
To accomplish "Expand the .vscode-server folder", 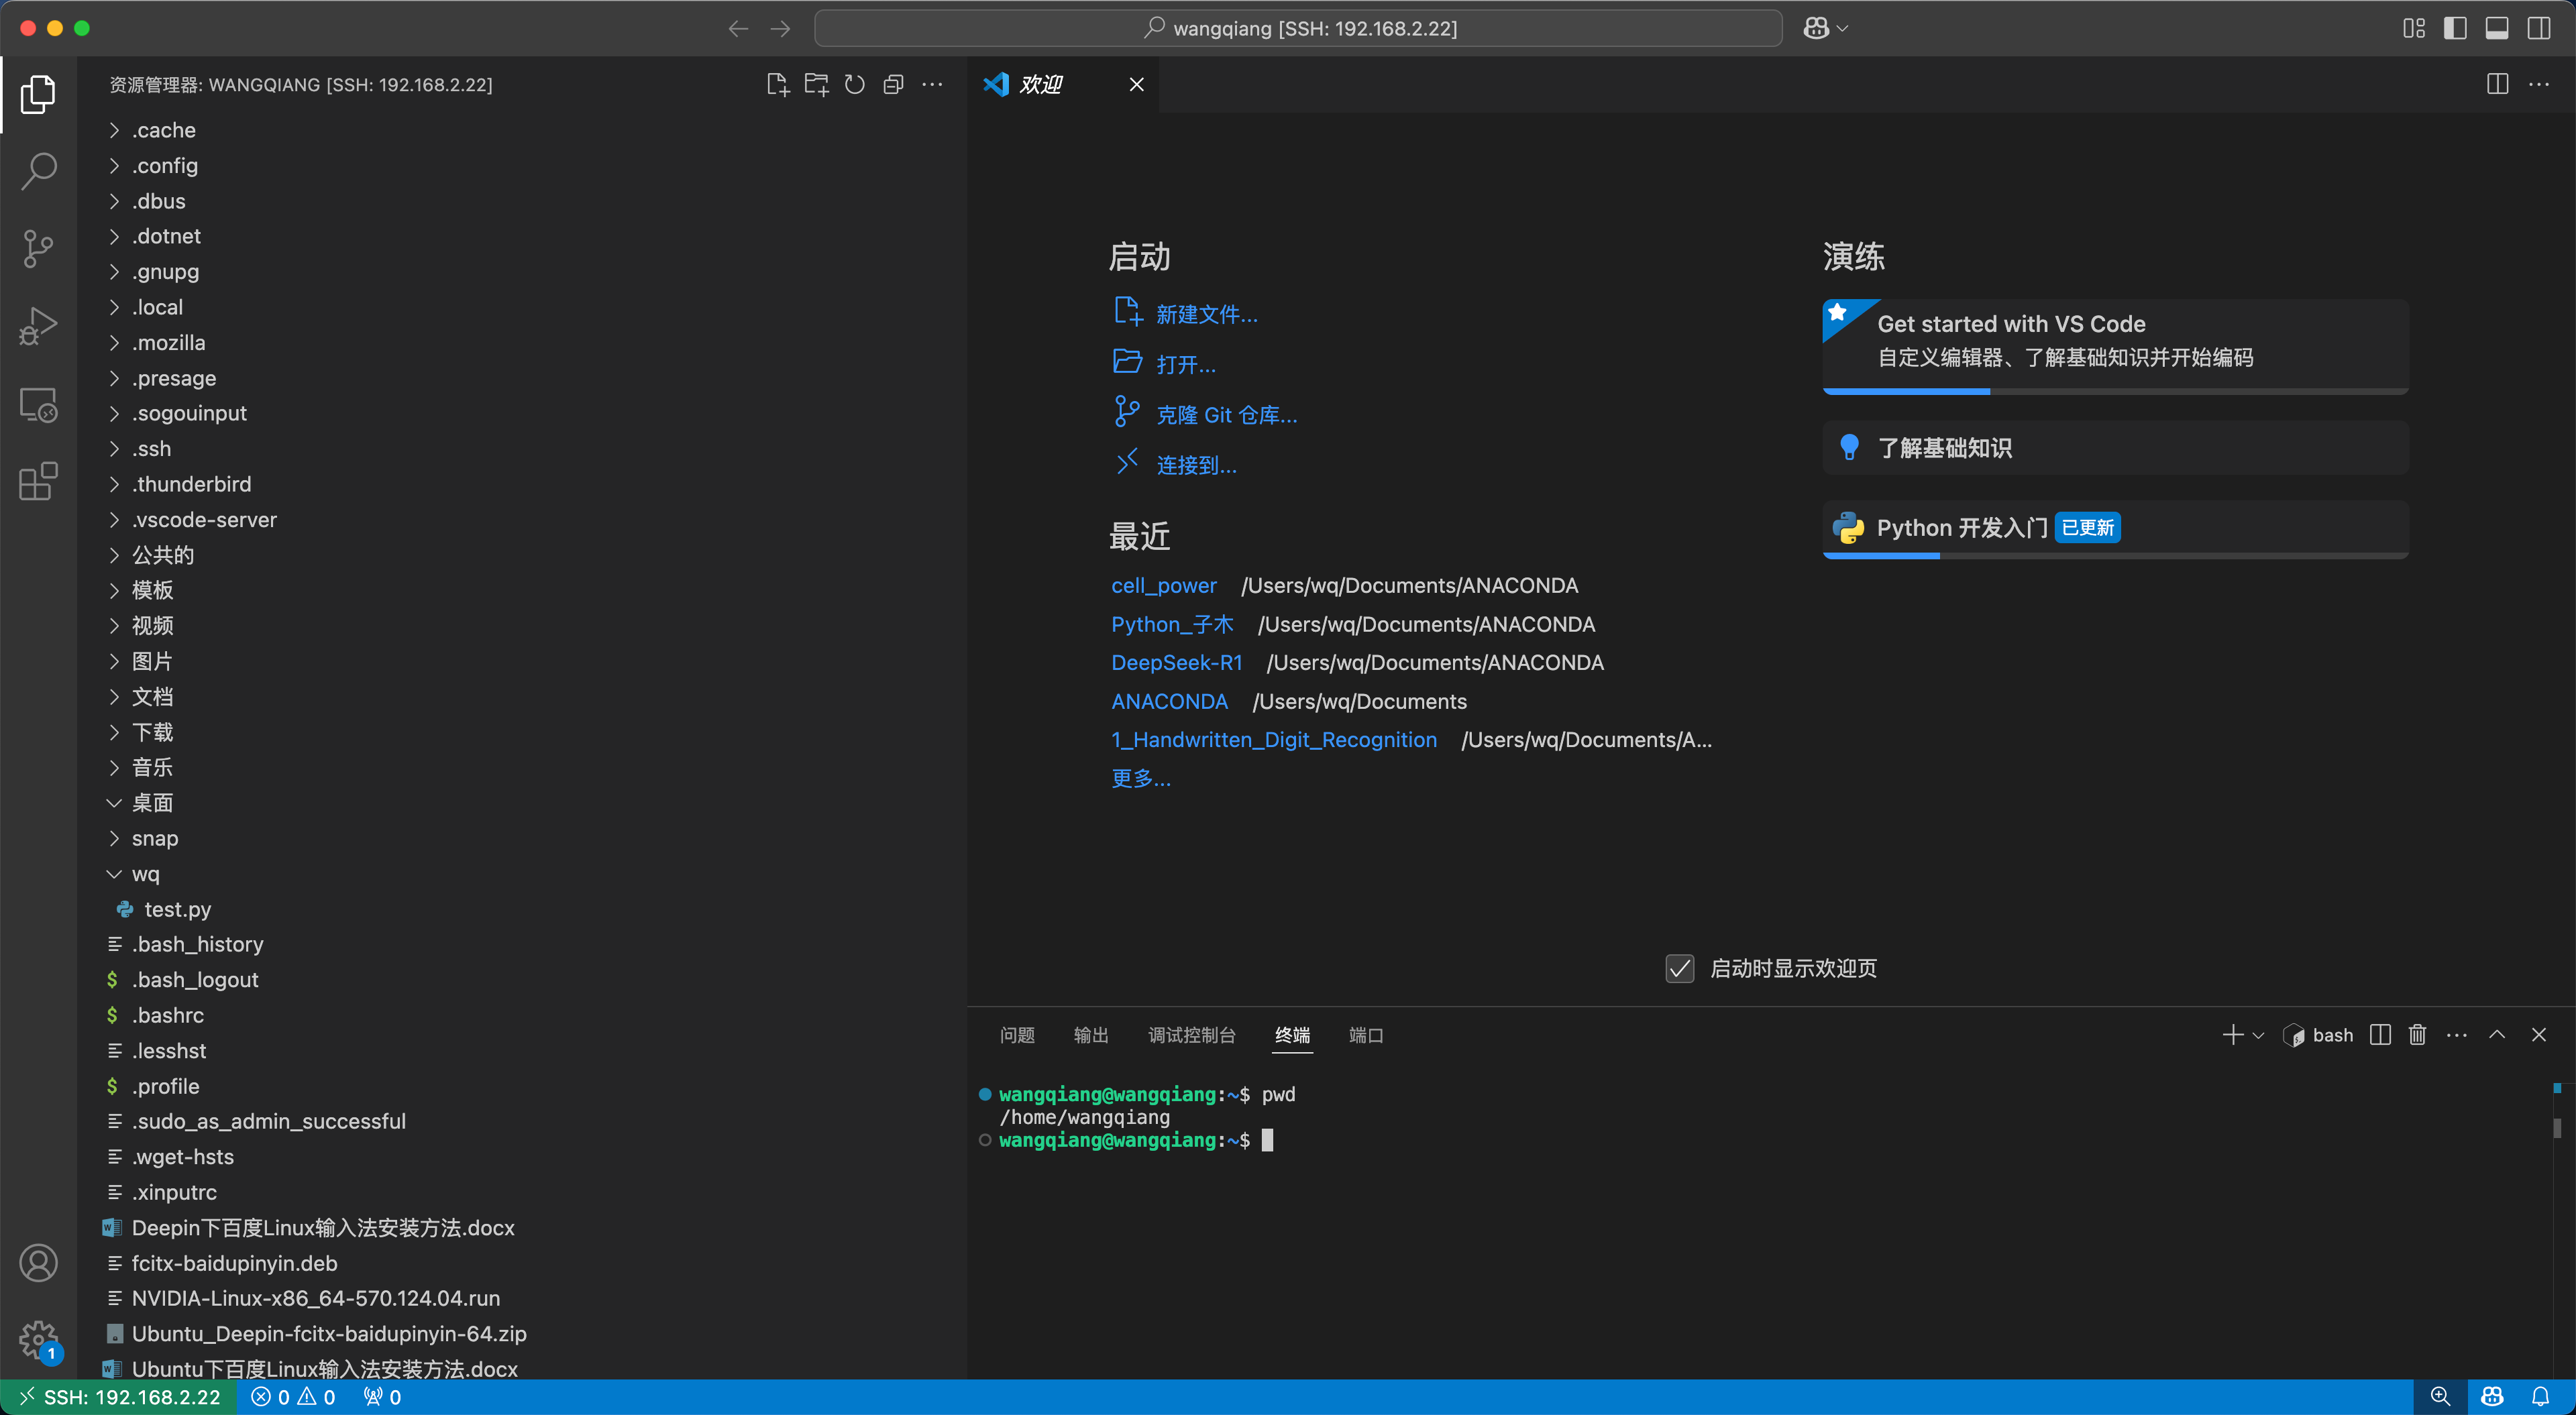I will pyautogui.click(x=204, y=519).
